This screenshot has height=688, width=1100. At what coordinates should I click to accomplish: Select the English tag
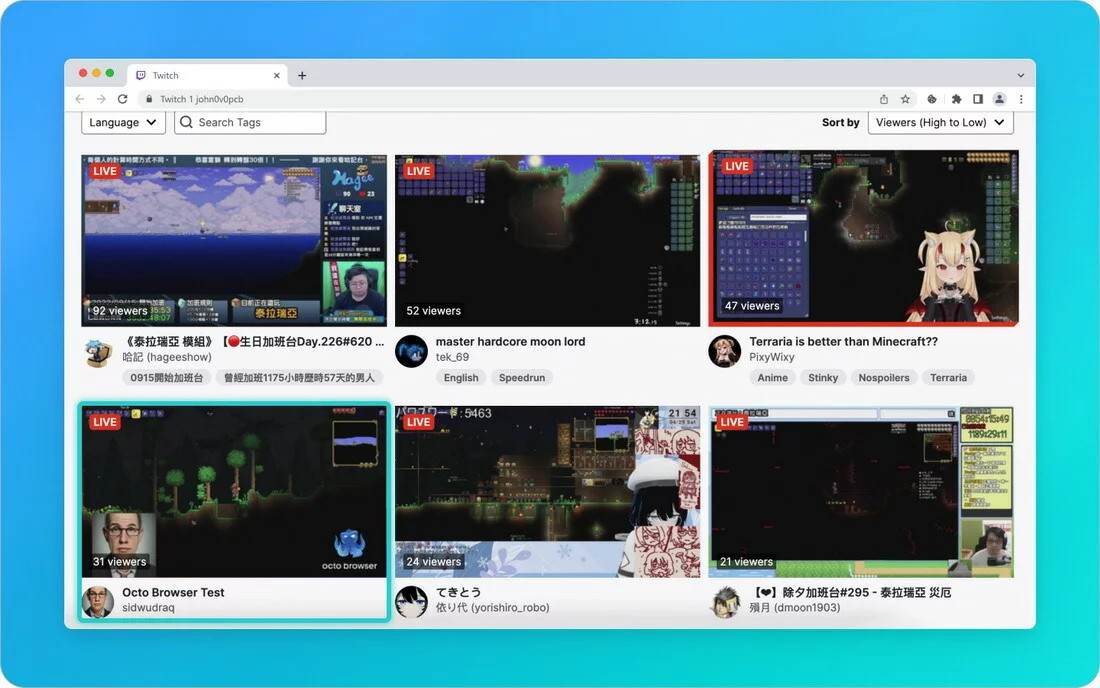click(461, 377)
